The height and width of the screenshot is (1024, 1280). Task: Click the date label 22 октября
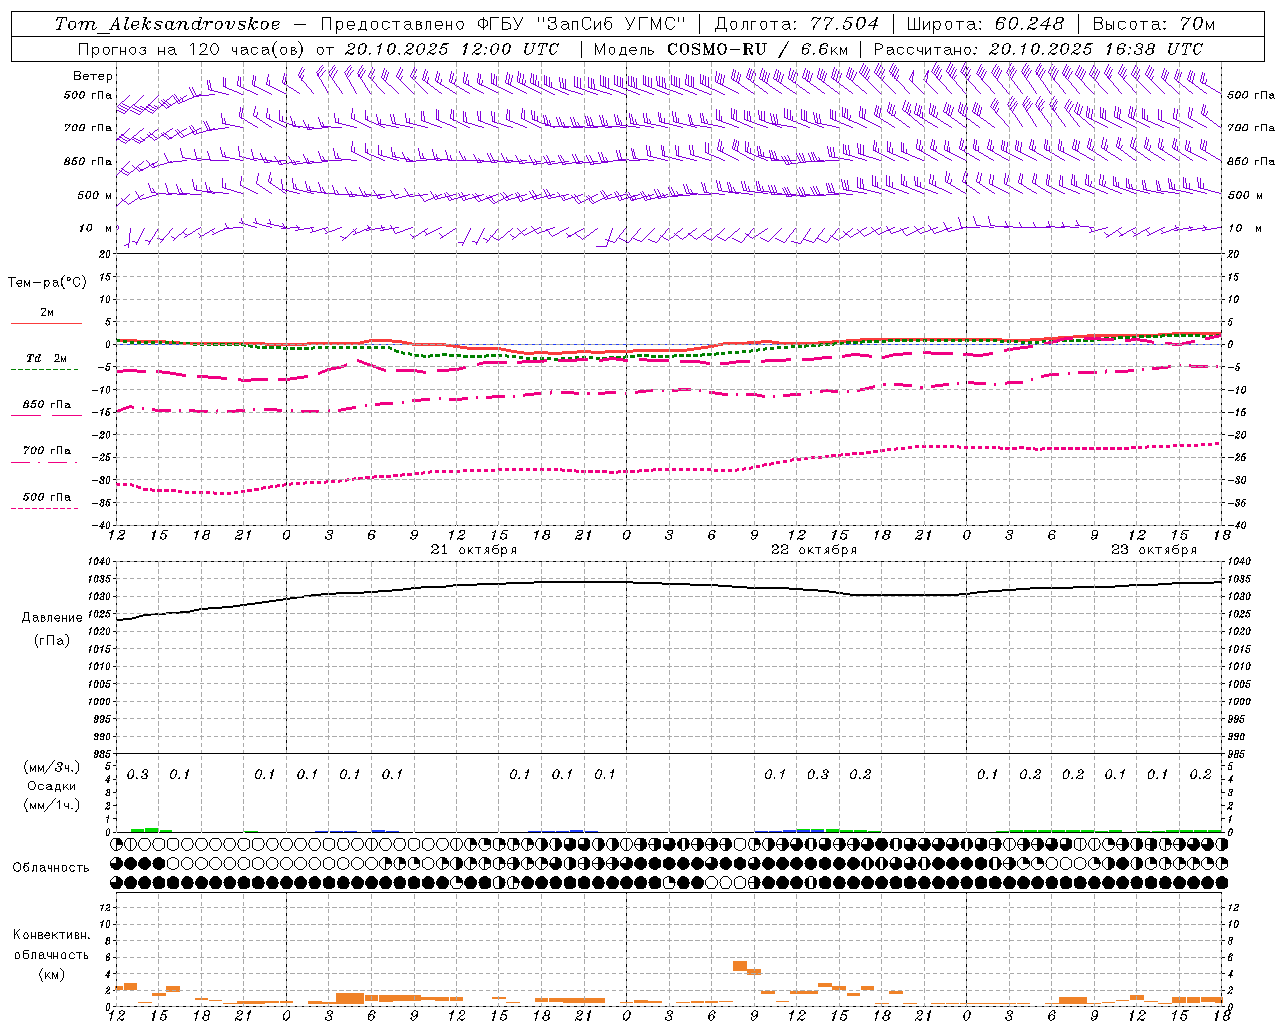tap(814, 549)
